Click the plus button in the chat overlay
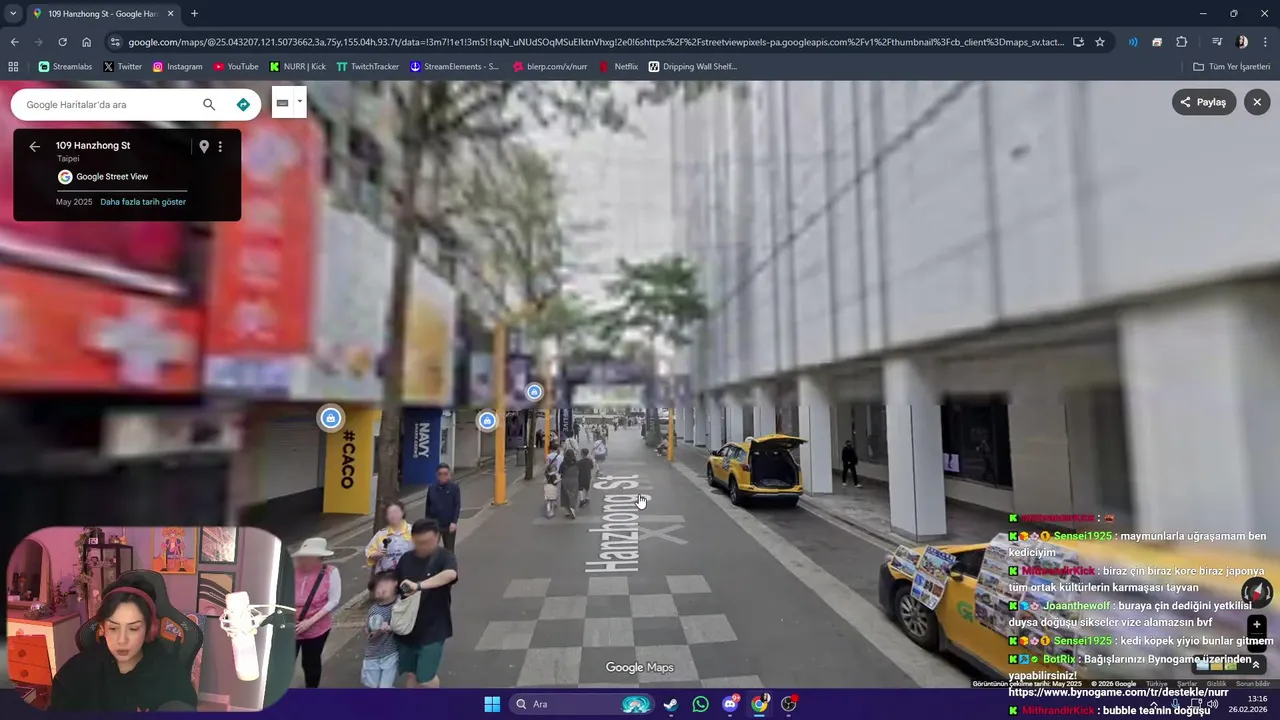Screen dimensions: 1280x720 (1257, 625)
